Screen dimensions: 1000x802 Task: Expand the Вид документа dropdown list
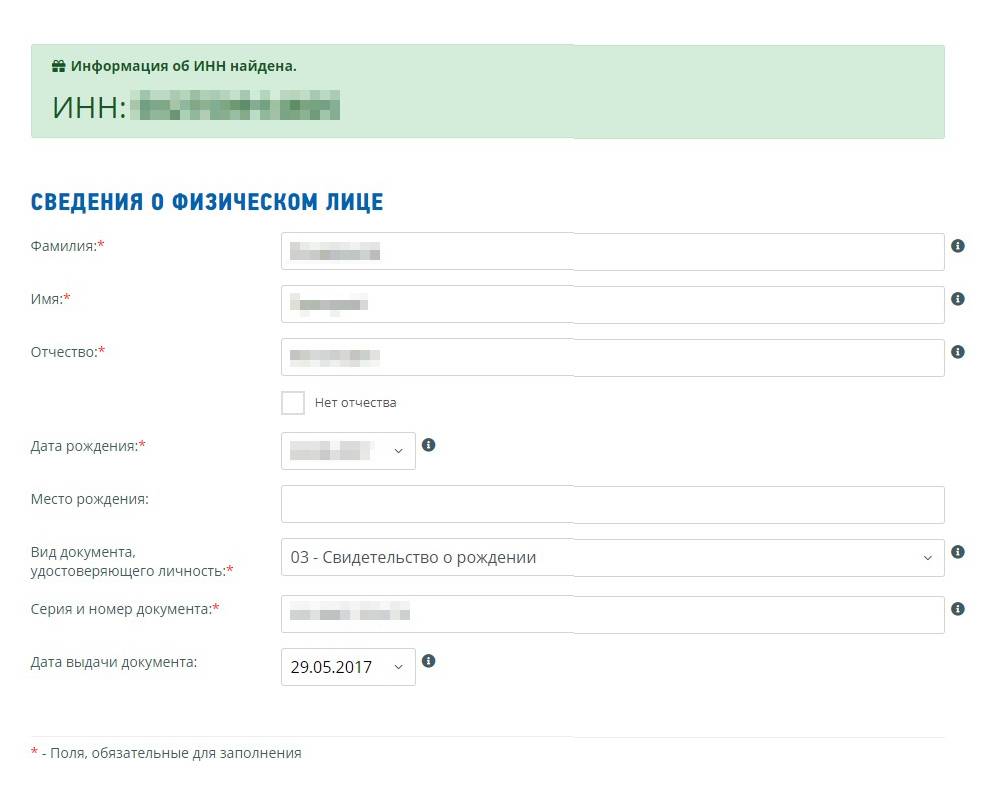pyautogui.click(x=612, y=558)
